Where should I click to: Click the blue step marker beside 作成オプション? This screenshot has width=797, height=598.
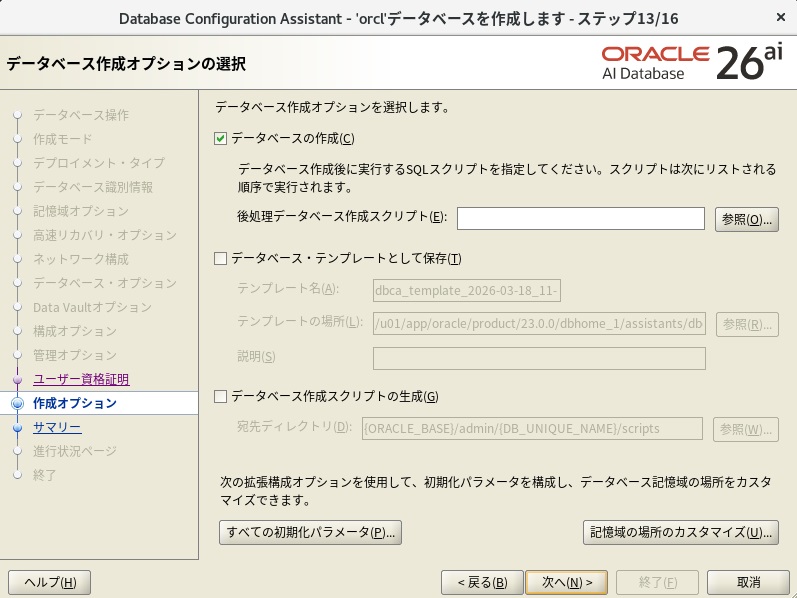18,403
